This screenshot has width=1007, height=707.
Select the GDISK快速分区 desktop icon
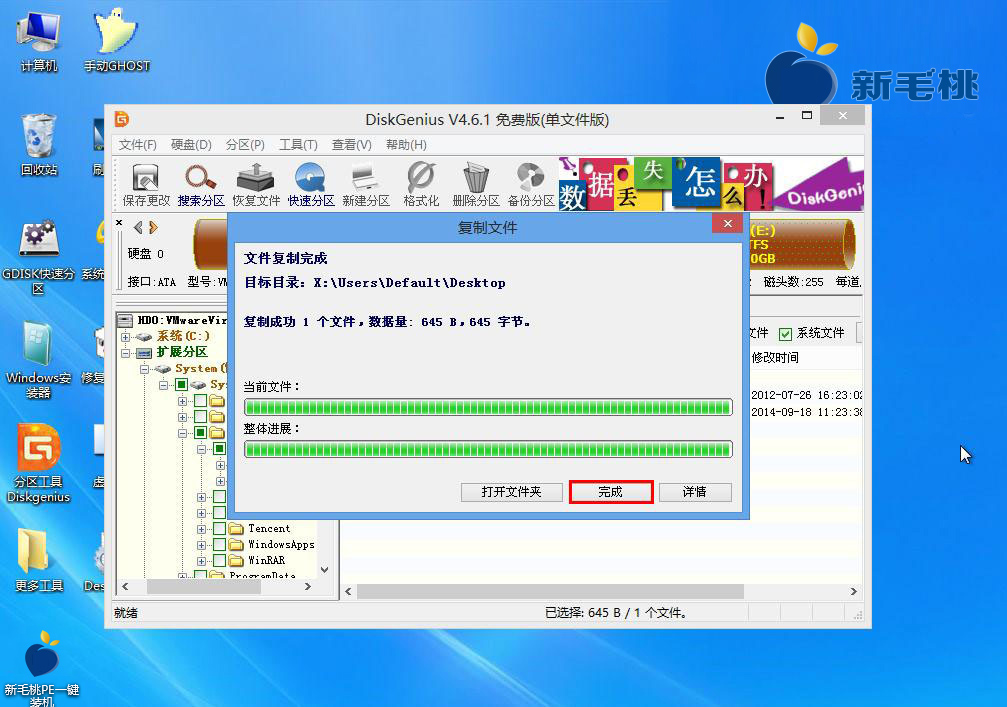[39, 257]
